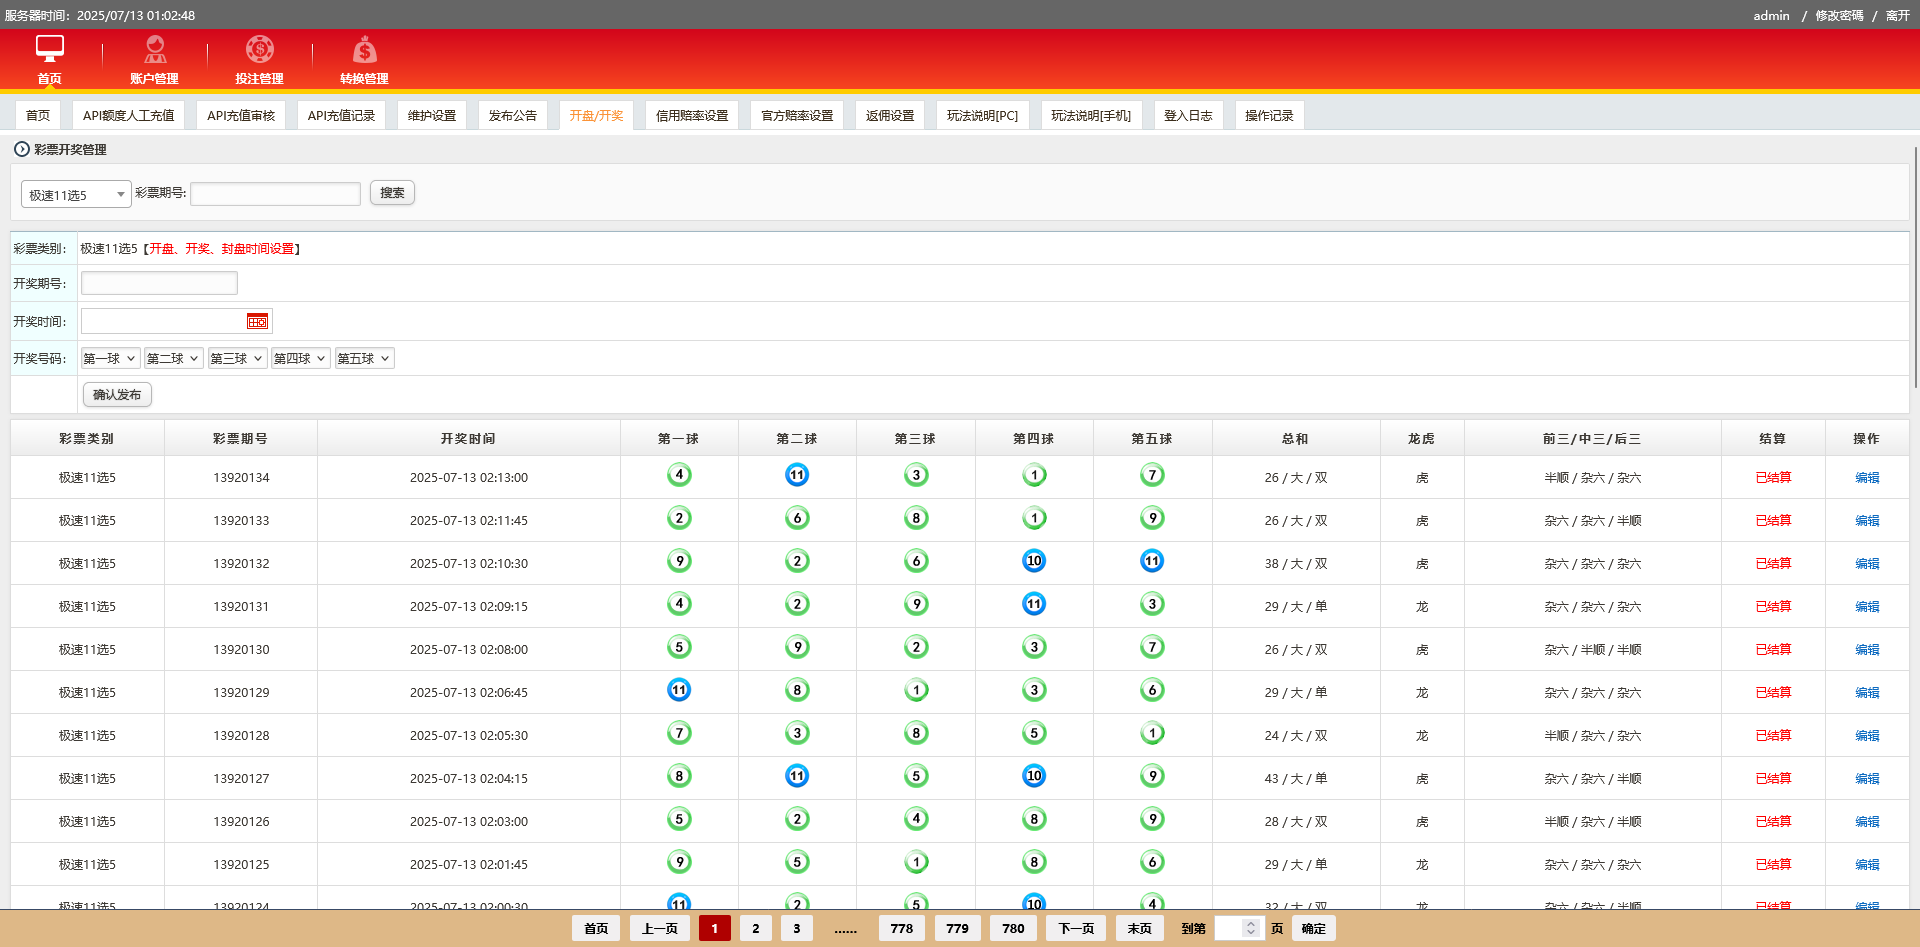The height and width of the screenshot is (947, 1920).
Task: Expand the 第五球 number dropdown
Action: [364, 358]
